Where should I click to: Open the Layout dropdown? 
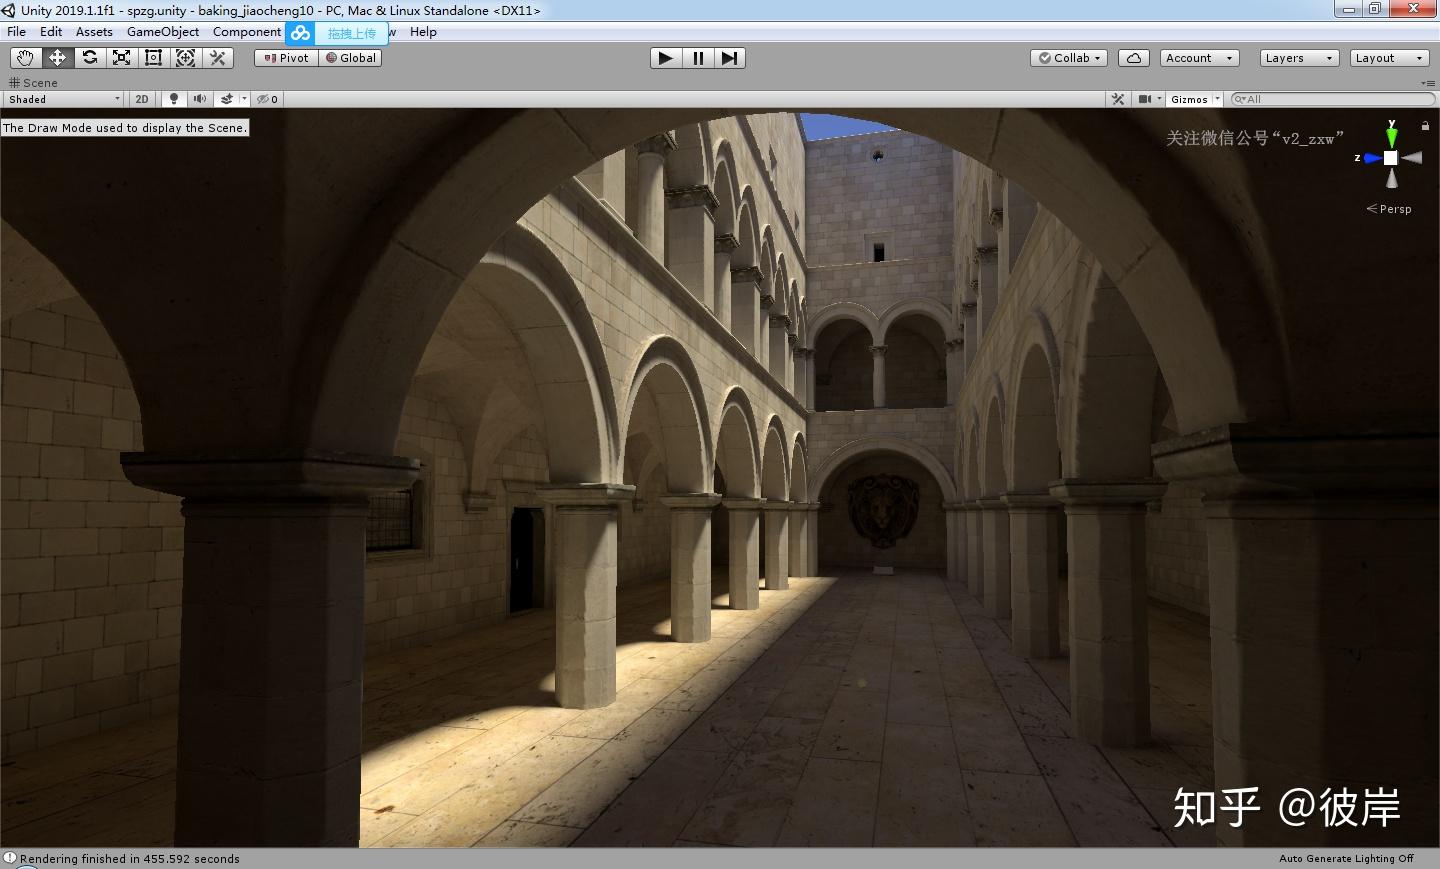(x=1389, y=58)
